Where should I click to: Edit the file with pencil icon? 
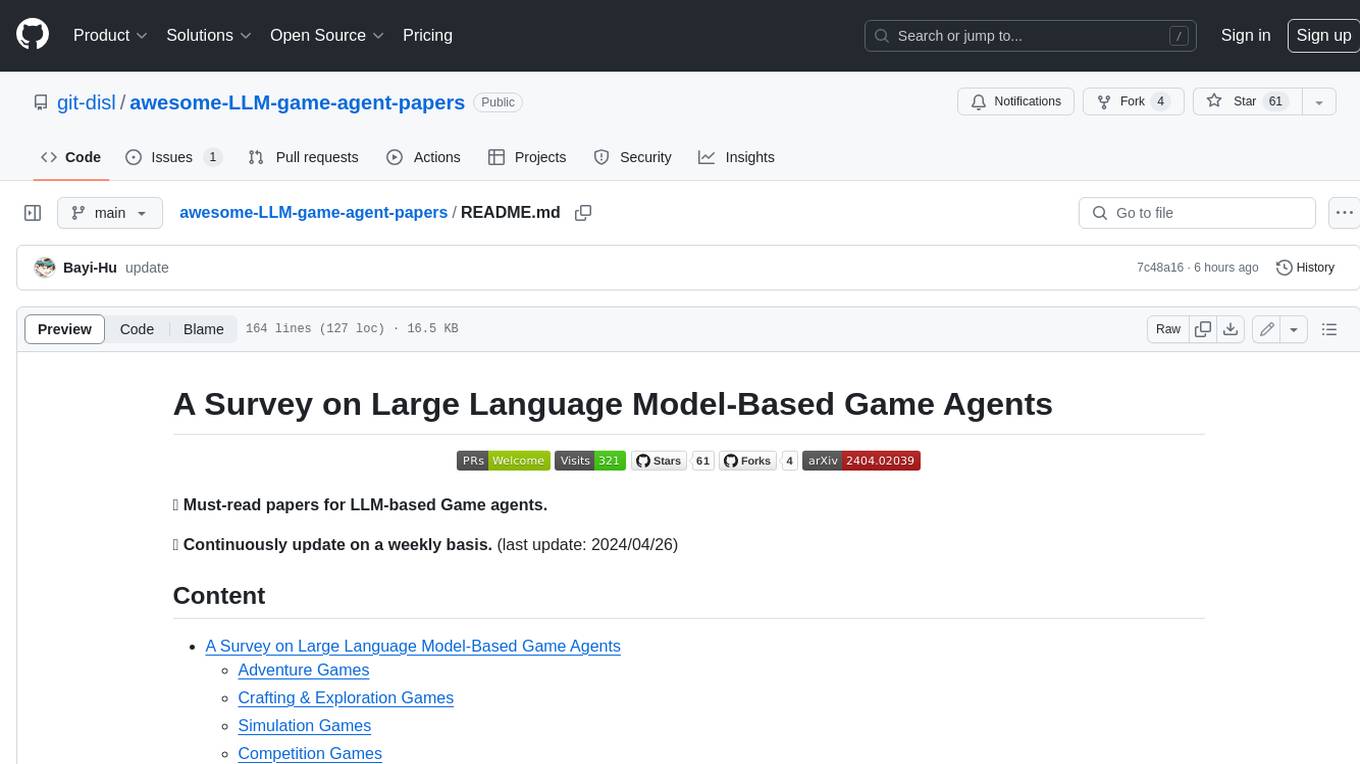pyautogui.click(x=1267, y=329)
